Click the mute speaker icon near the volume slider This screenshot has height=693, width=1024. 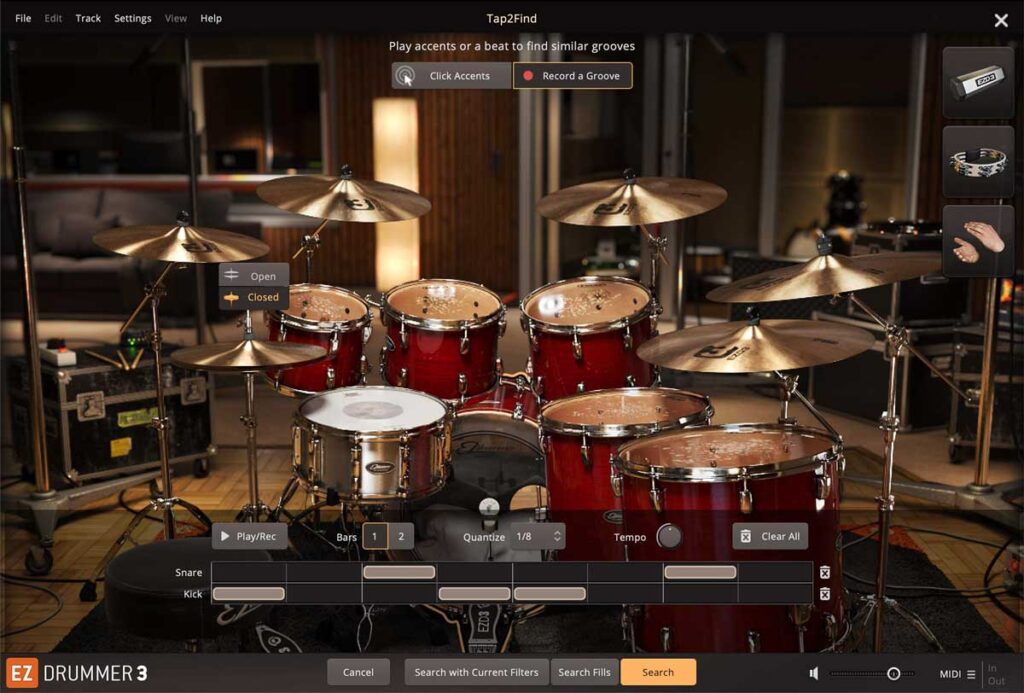pyautogui.click(x=813, y=672)
